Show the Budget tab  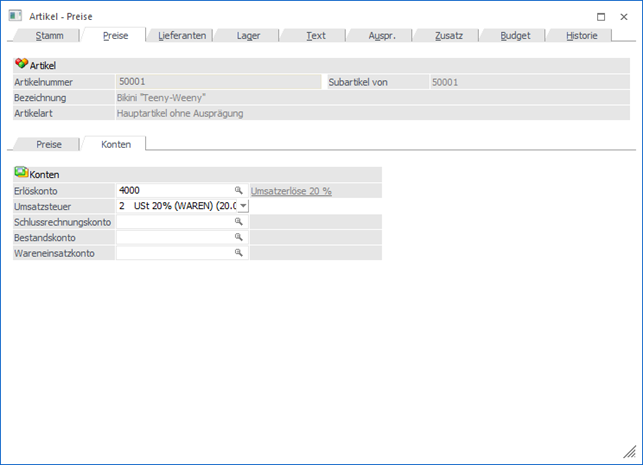515,35
